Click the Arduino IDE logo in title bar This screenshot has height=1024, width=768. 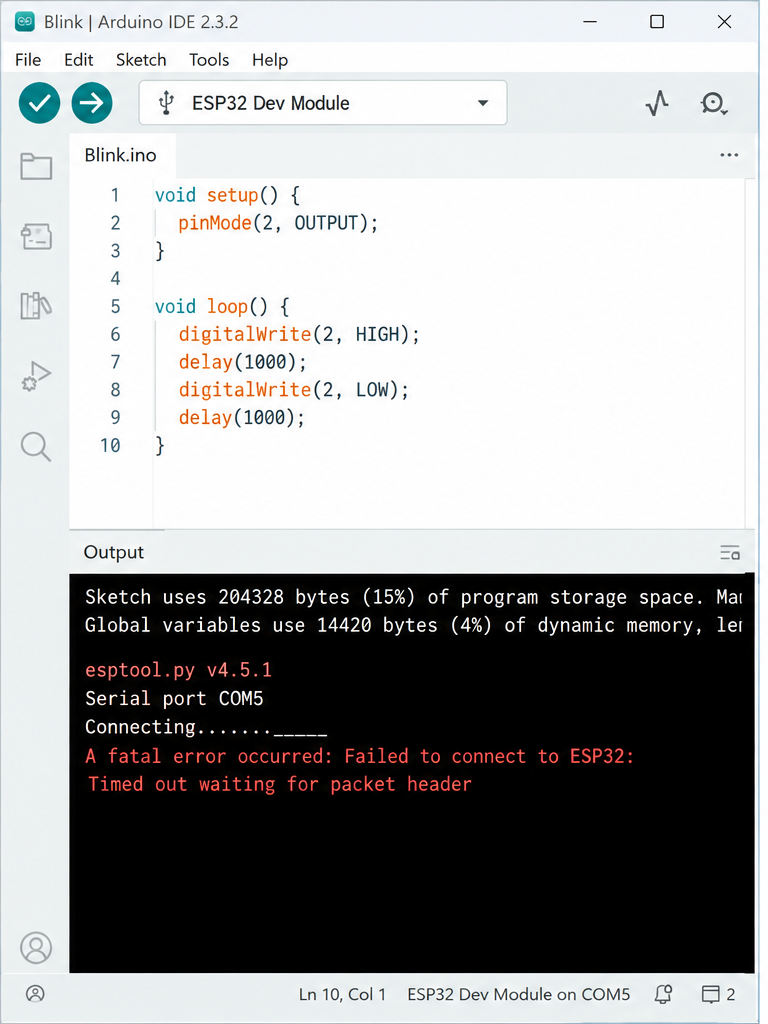click(x=25, y=22)
